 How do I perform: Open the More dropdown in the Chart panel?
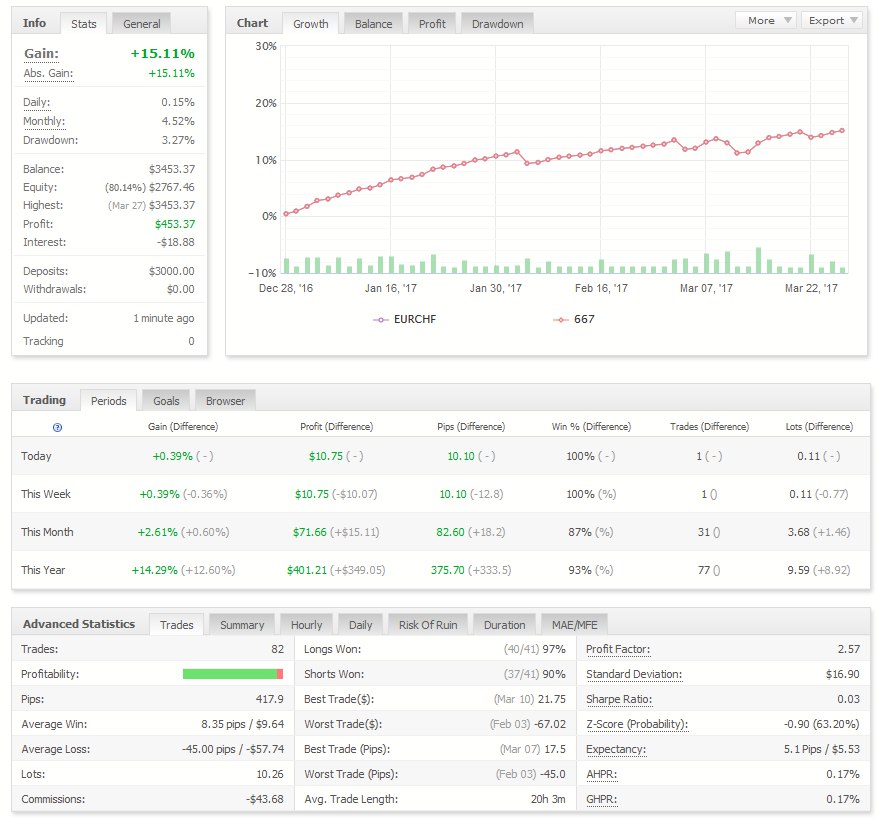click(766, 21)
